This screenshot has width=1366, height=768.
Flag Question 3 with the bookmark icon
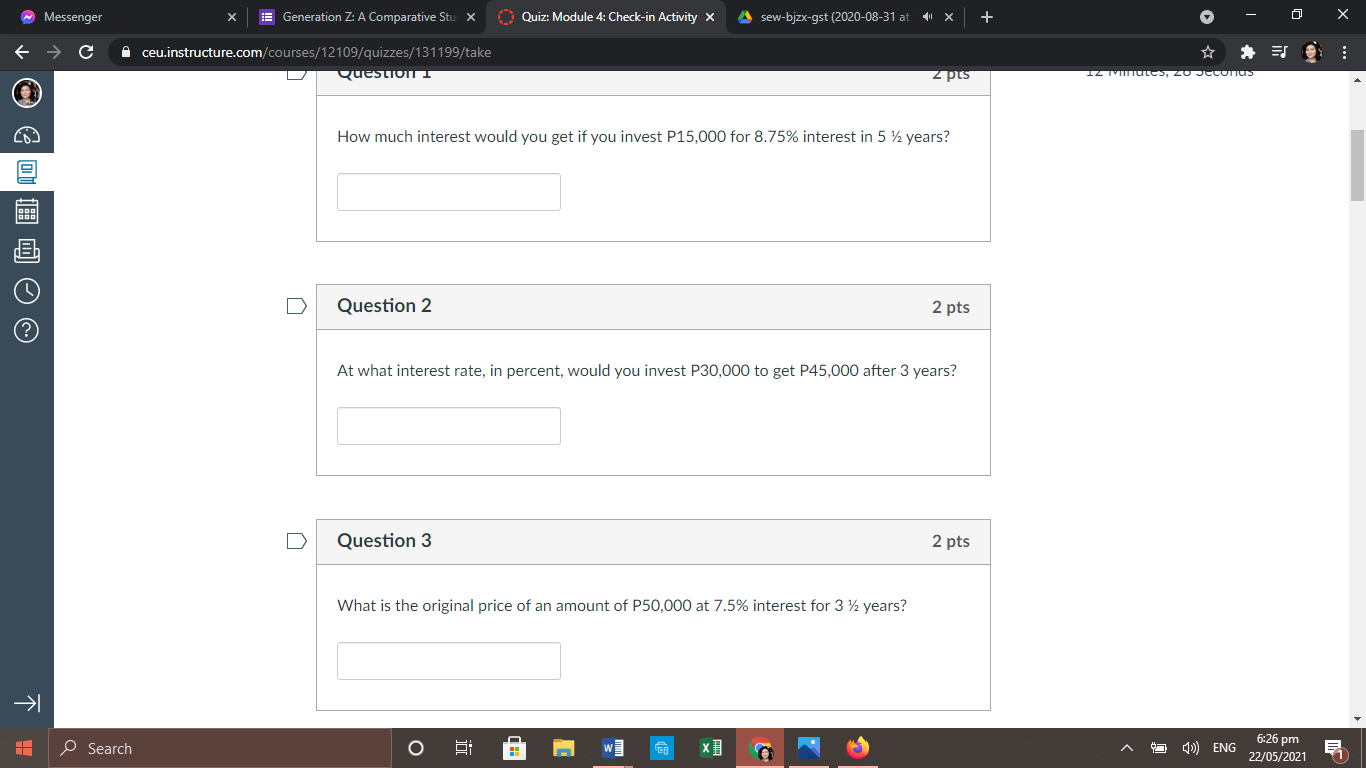(296, 541)
